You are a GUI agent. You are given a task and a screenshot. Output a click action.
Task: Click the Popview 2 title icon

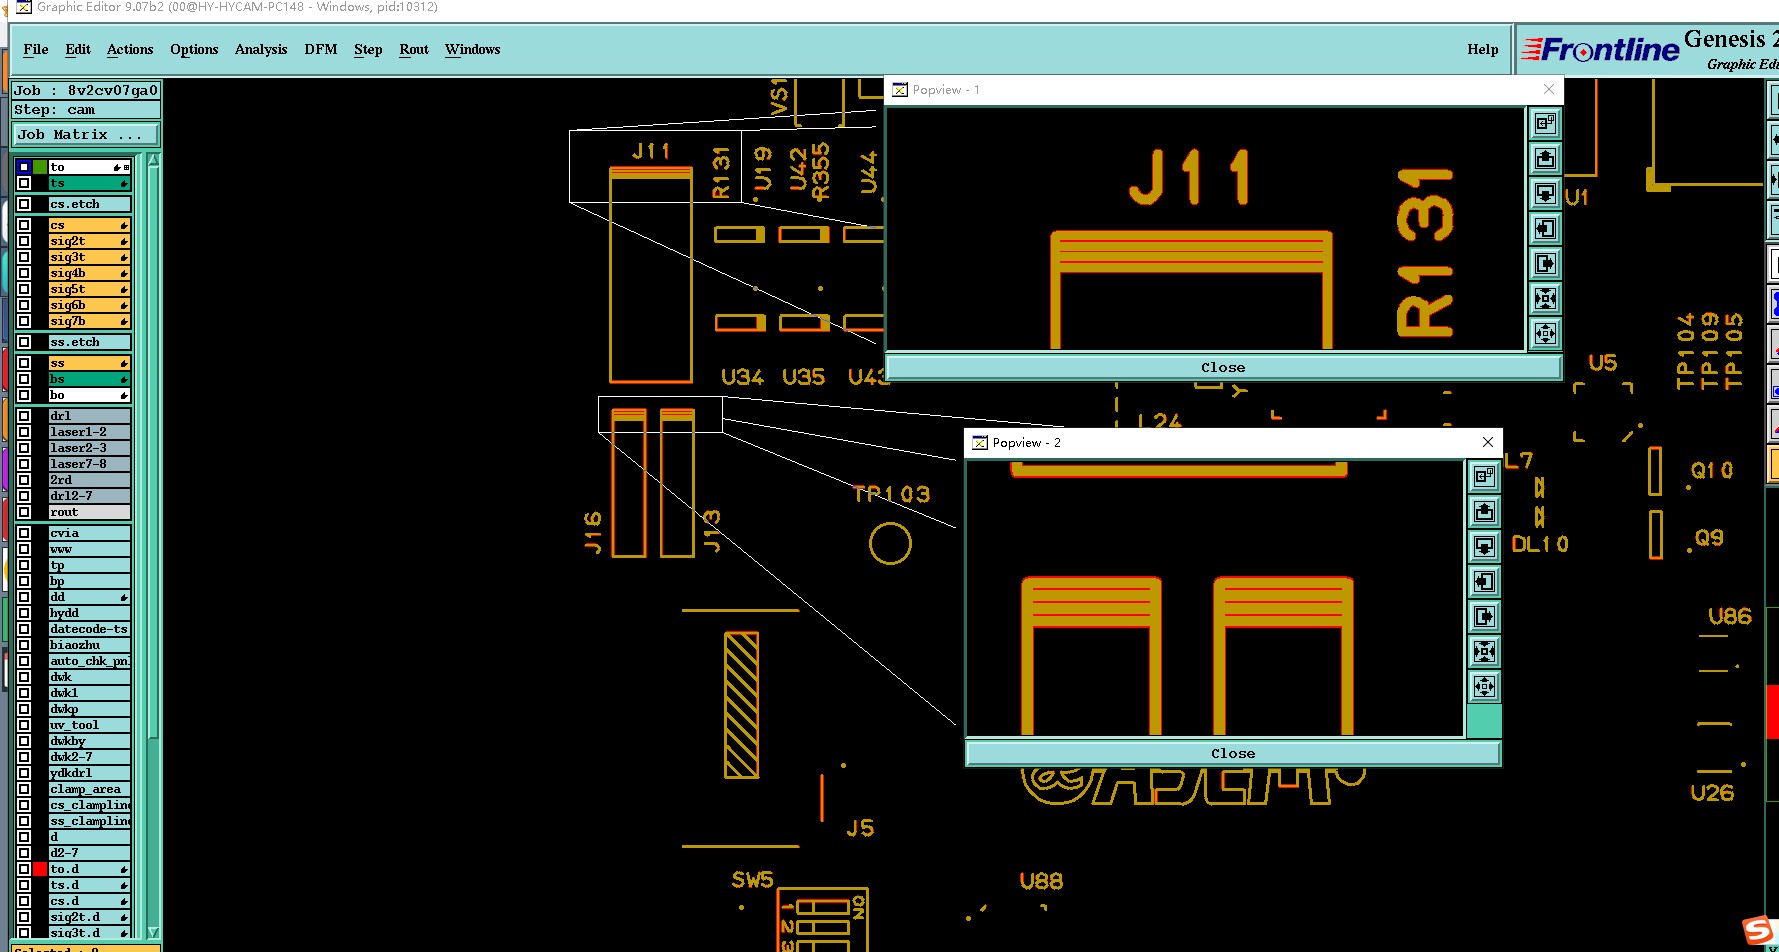click(980, 443)
